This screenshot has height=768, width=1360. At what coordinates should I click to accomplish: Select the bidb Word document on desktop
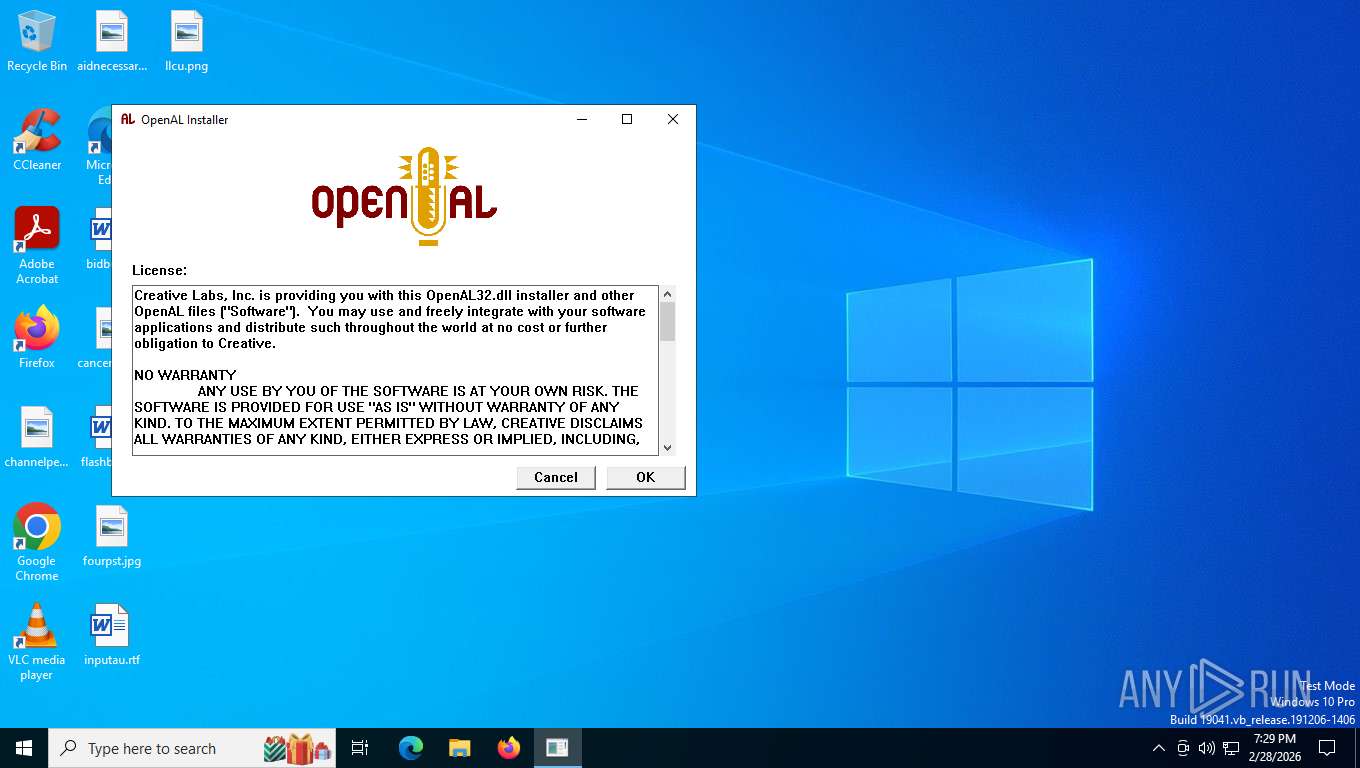tap(100, 240)
